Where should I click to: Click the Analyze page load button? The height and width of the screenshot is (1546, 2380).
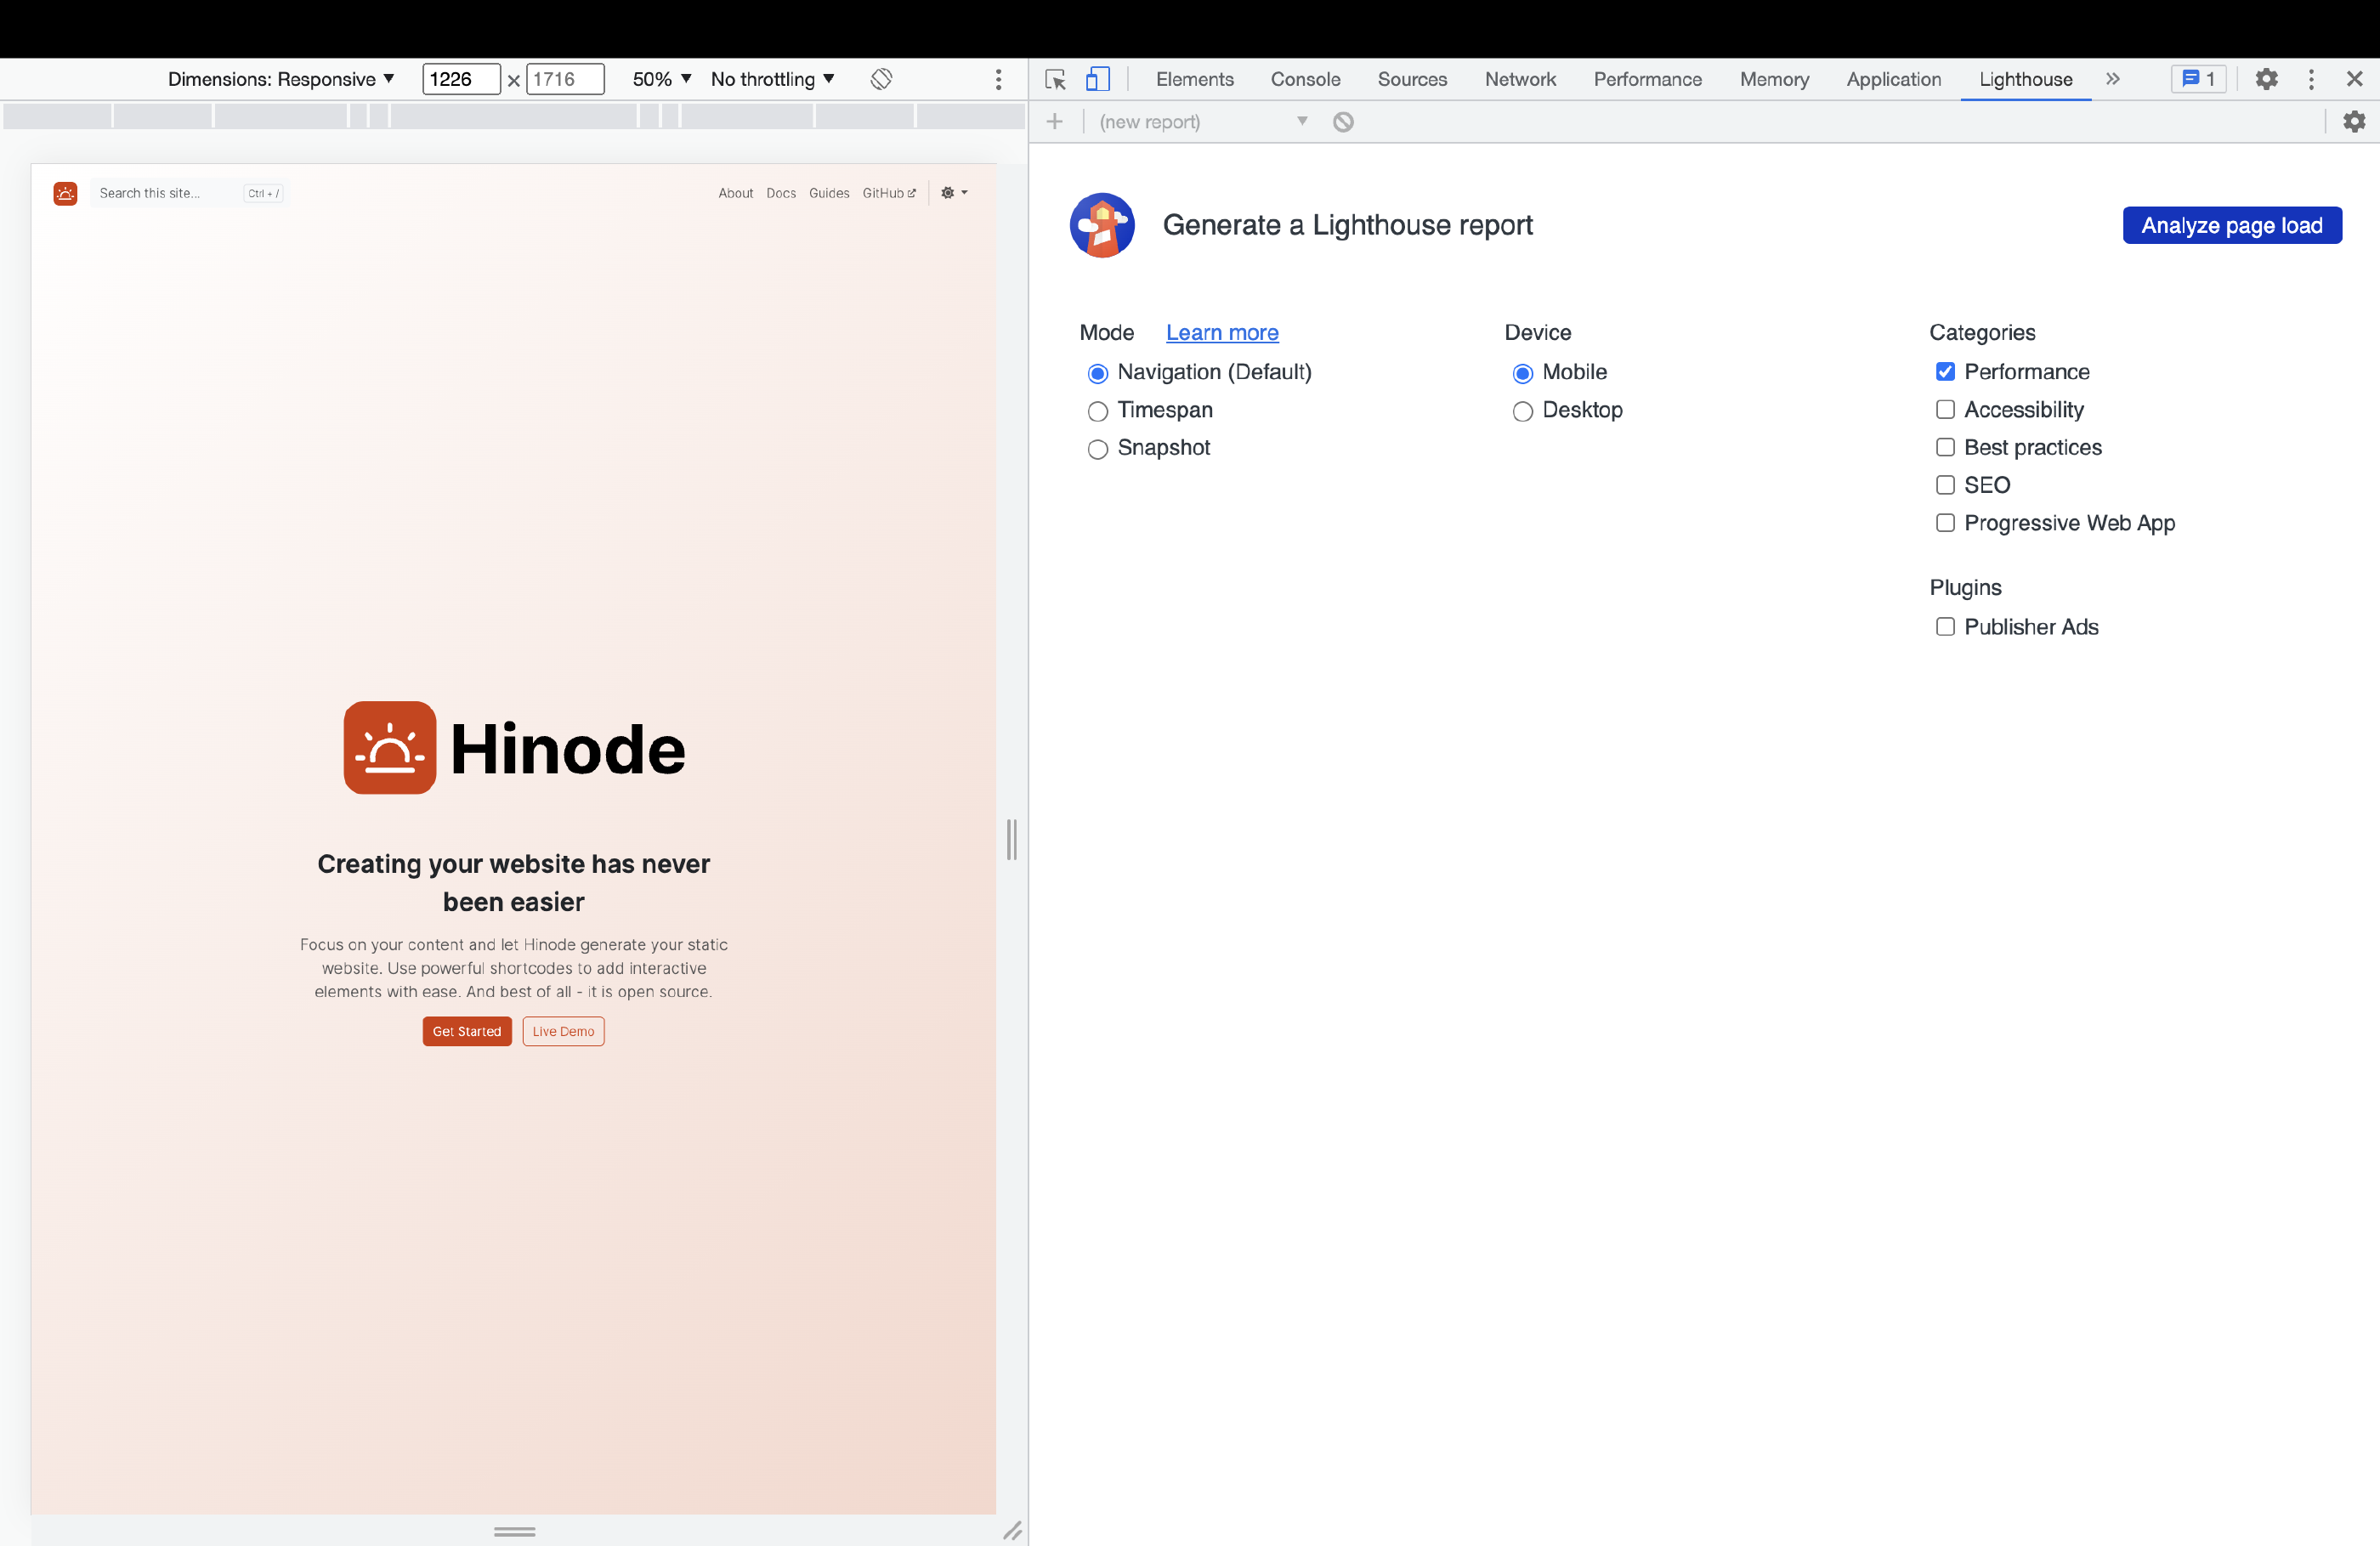[2231, 225]
